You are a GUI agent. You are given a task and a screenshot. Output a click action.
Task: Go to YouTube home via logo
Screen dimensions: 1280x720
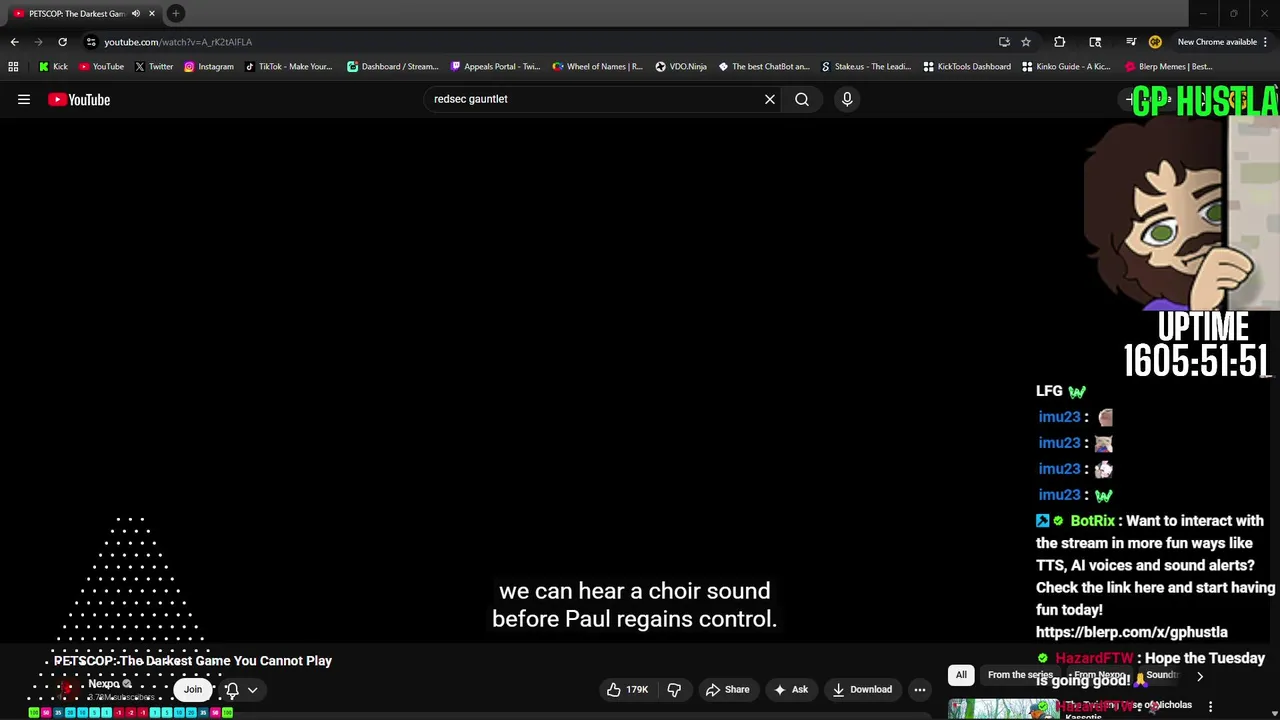[x=79, y=99]
